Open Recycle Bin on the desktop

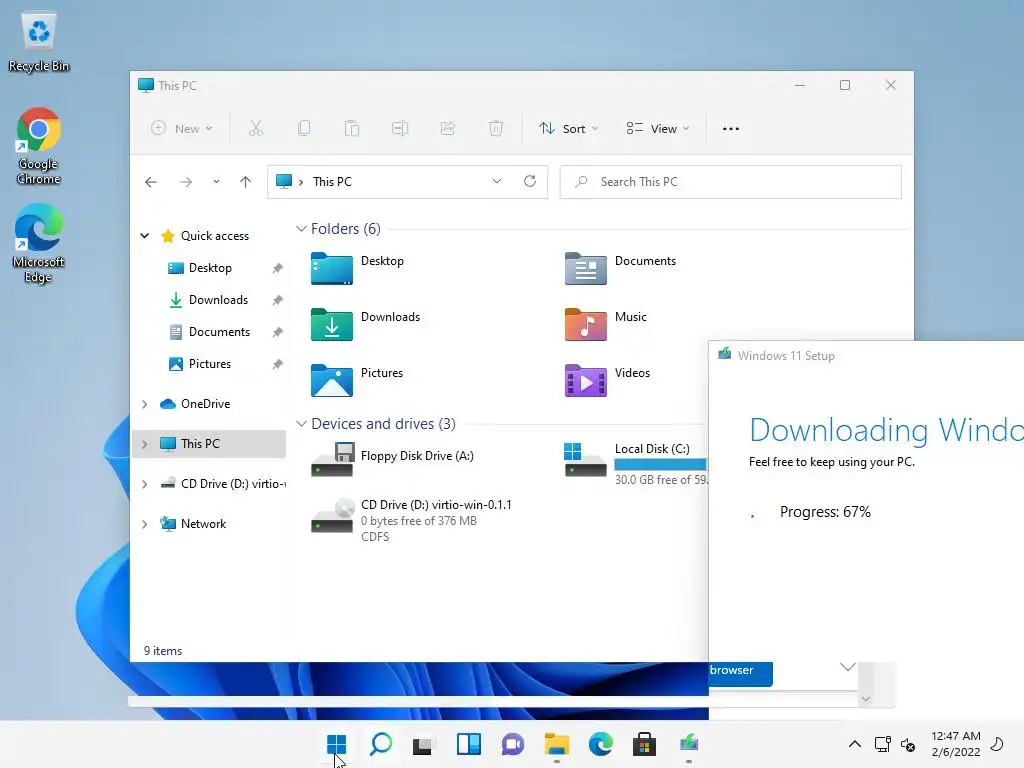(x=39, y=42)
